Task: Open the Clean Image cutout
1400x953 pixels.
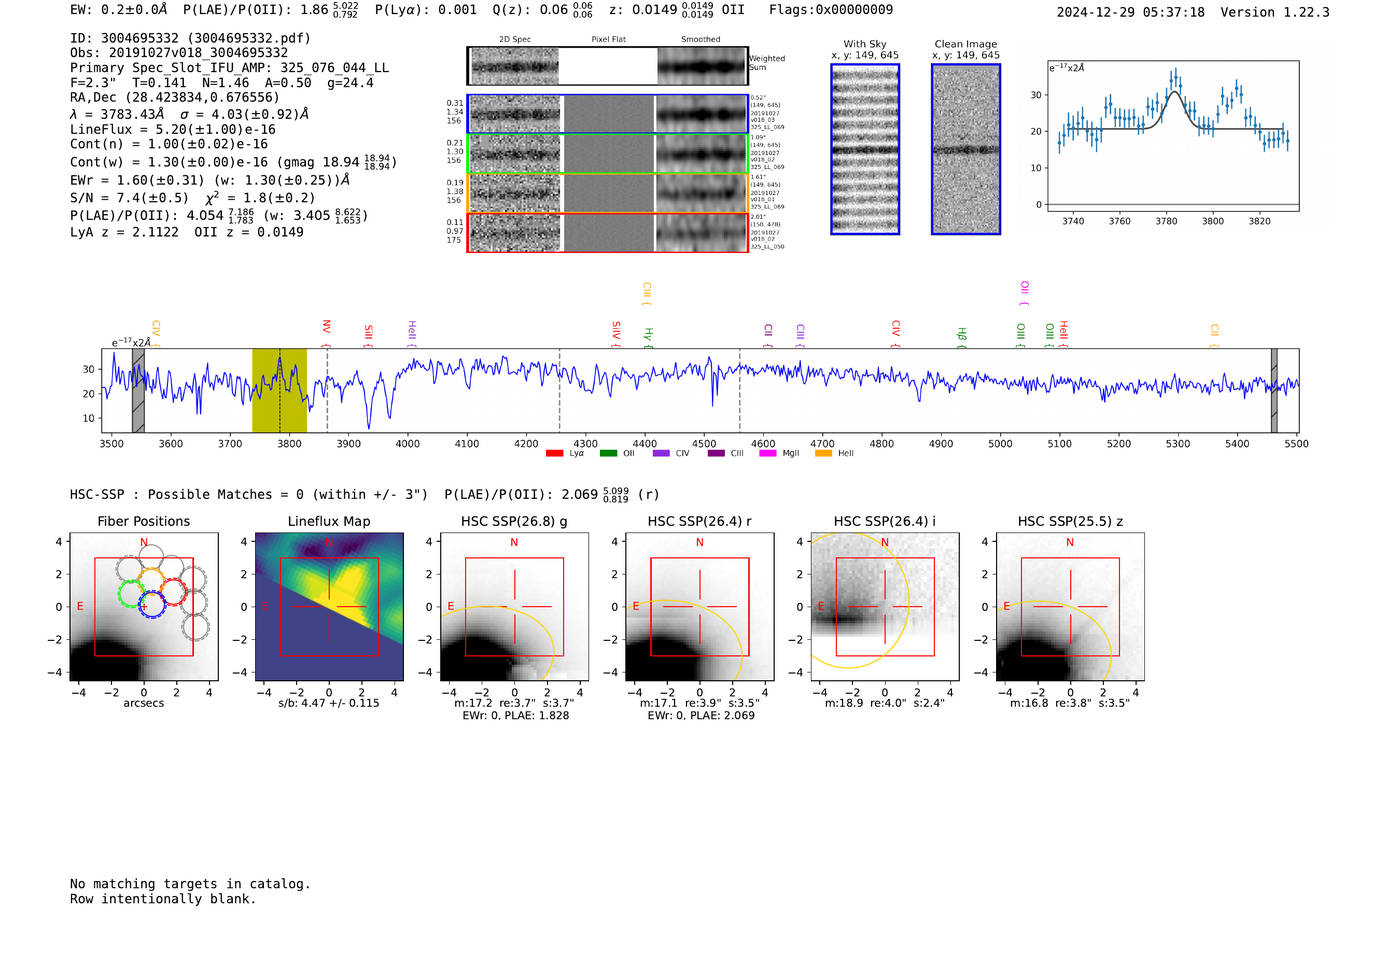Action: tap(966, 149)
